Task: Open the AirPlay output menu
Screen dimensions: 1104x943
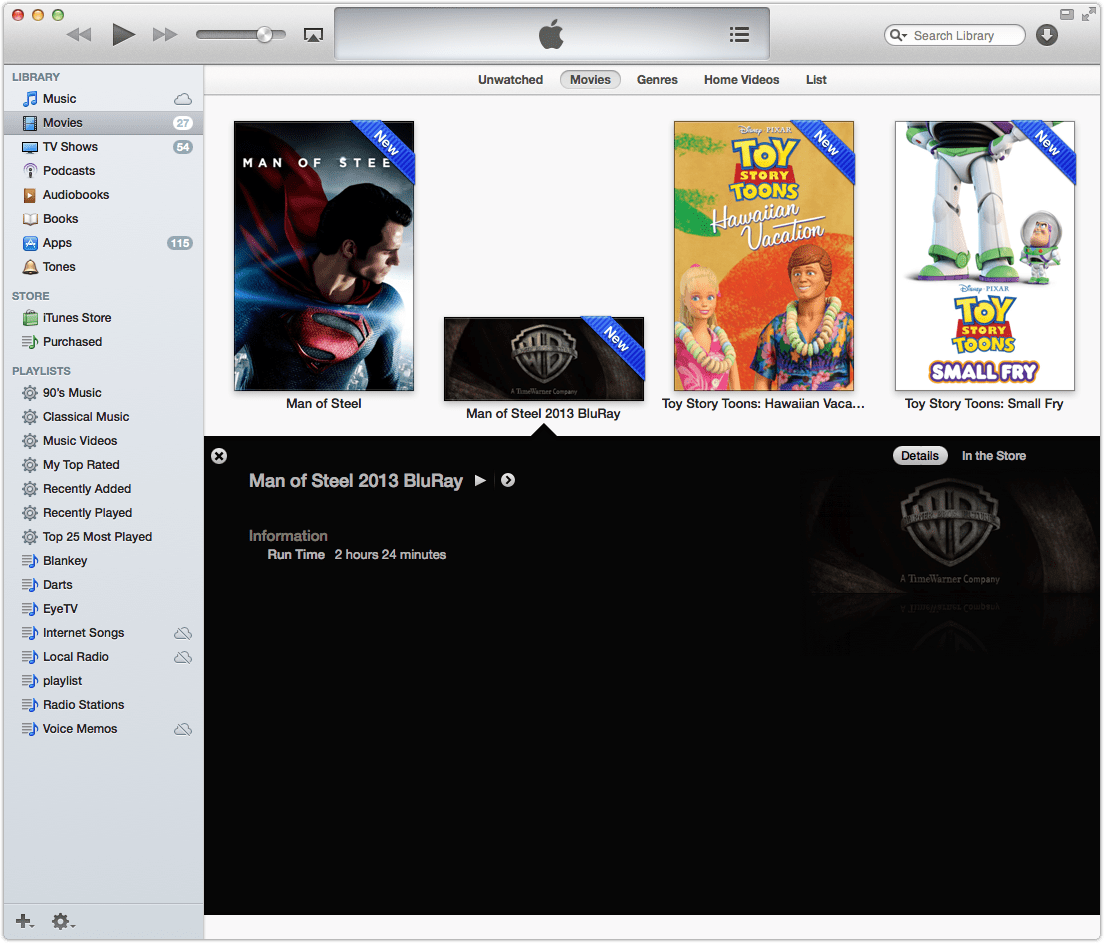Action: [x=313, y=35]
